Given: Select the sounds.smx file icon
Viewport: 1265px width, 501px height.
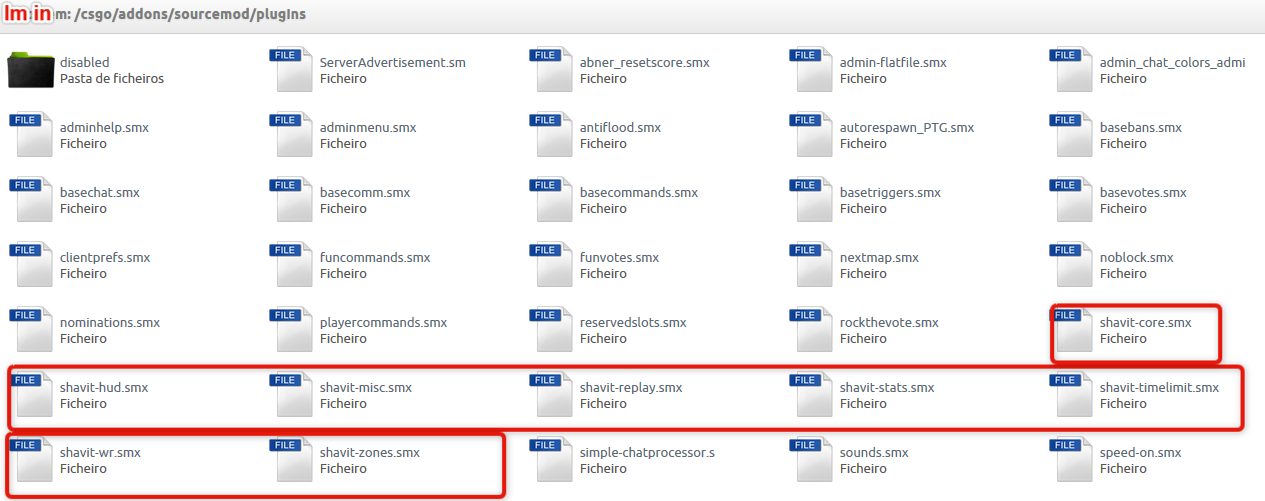Looking at the screenshot, I should pyautogui.click(x=811, y=460).
